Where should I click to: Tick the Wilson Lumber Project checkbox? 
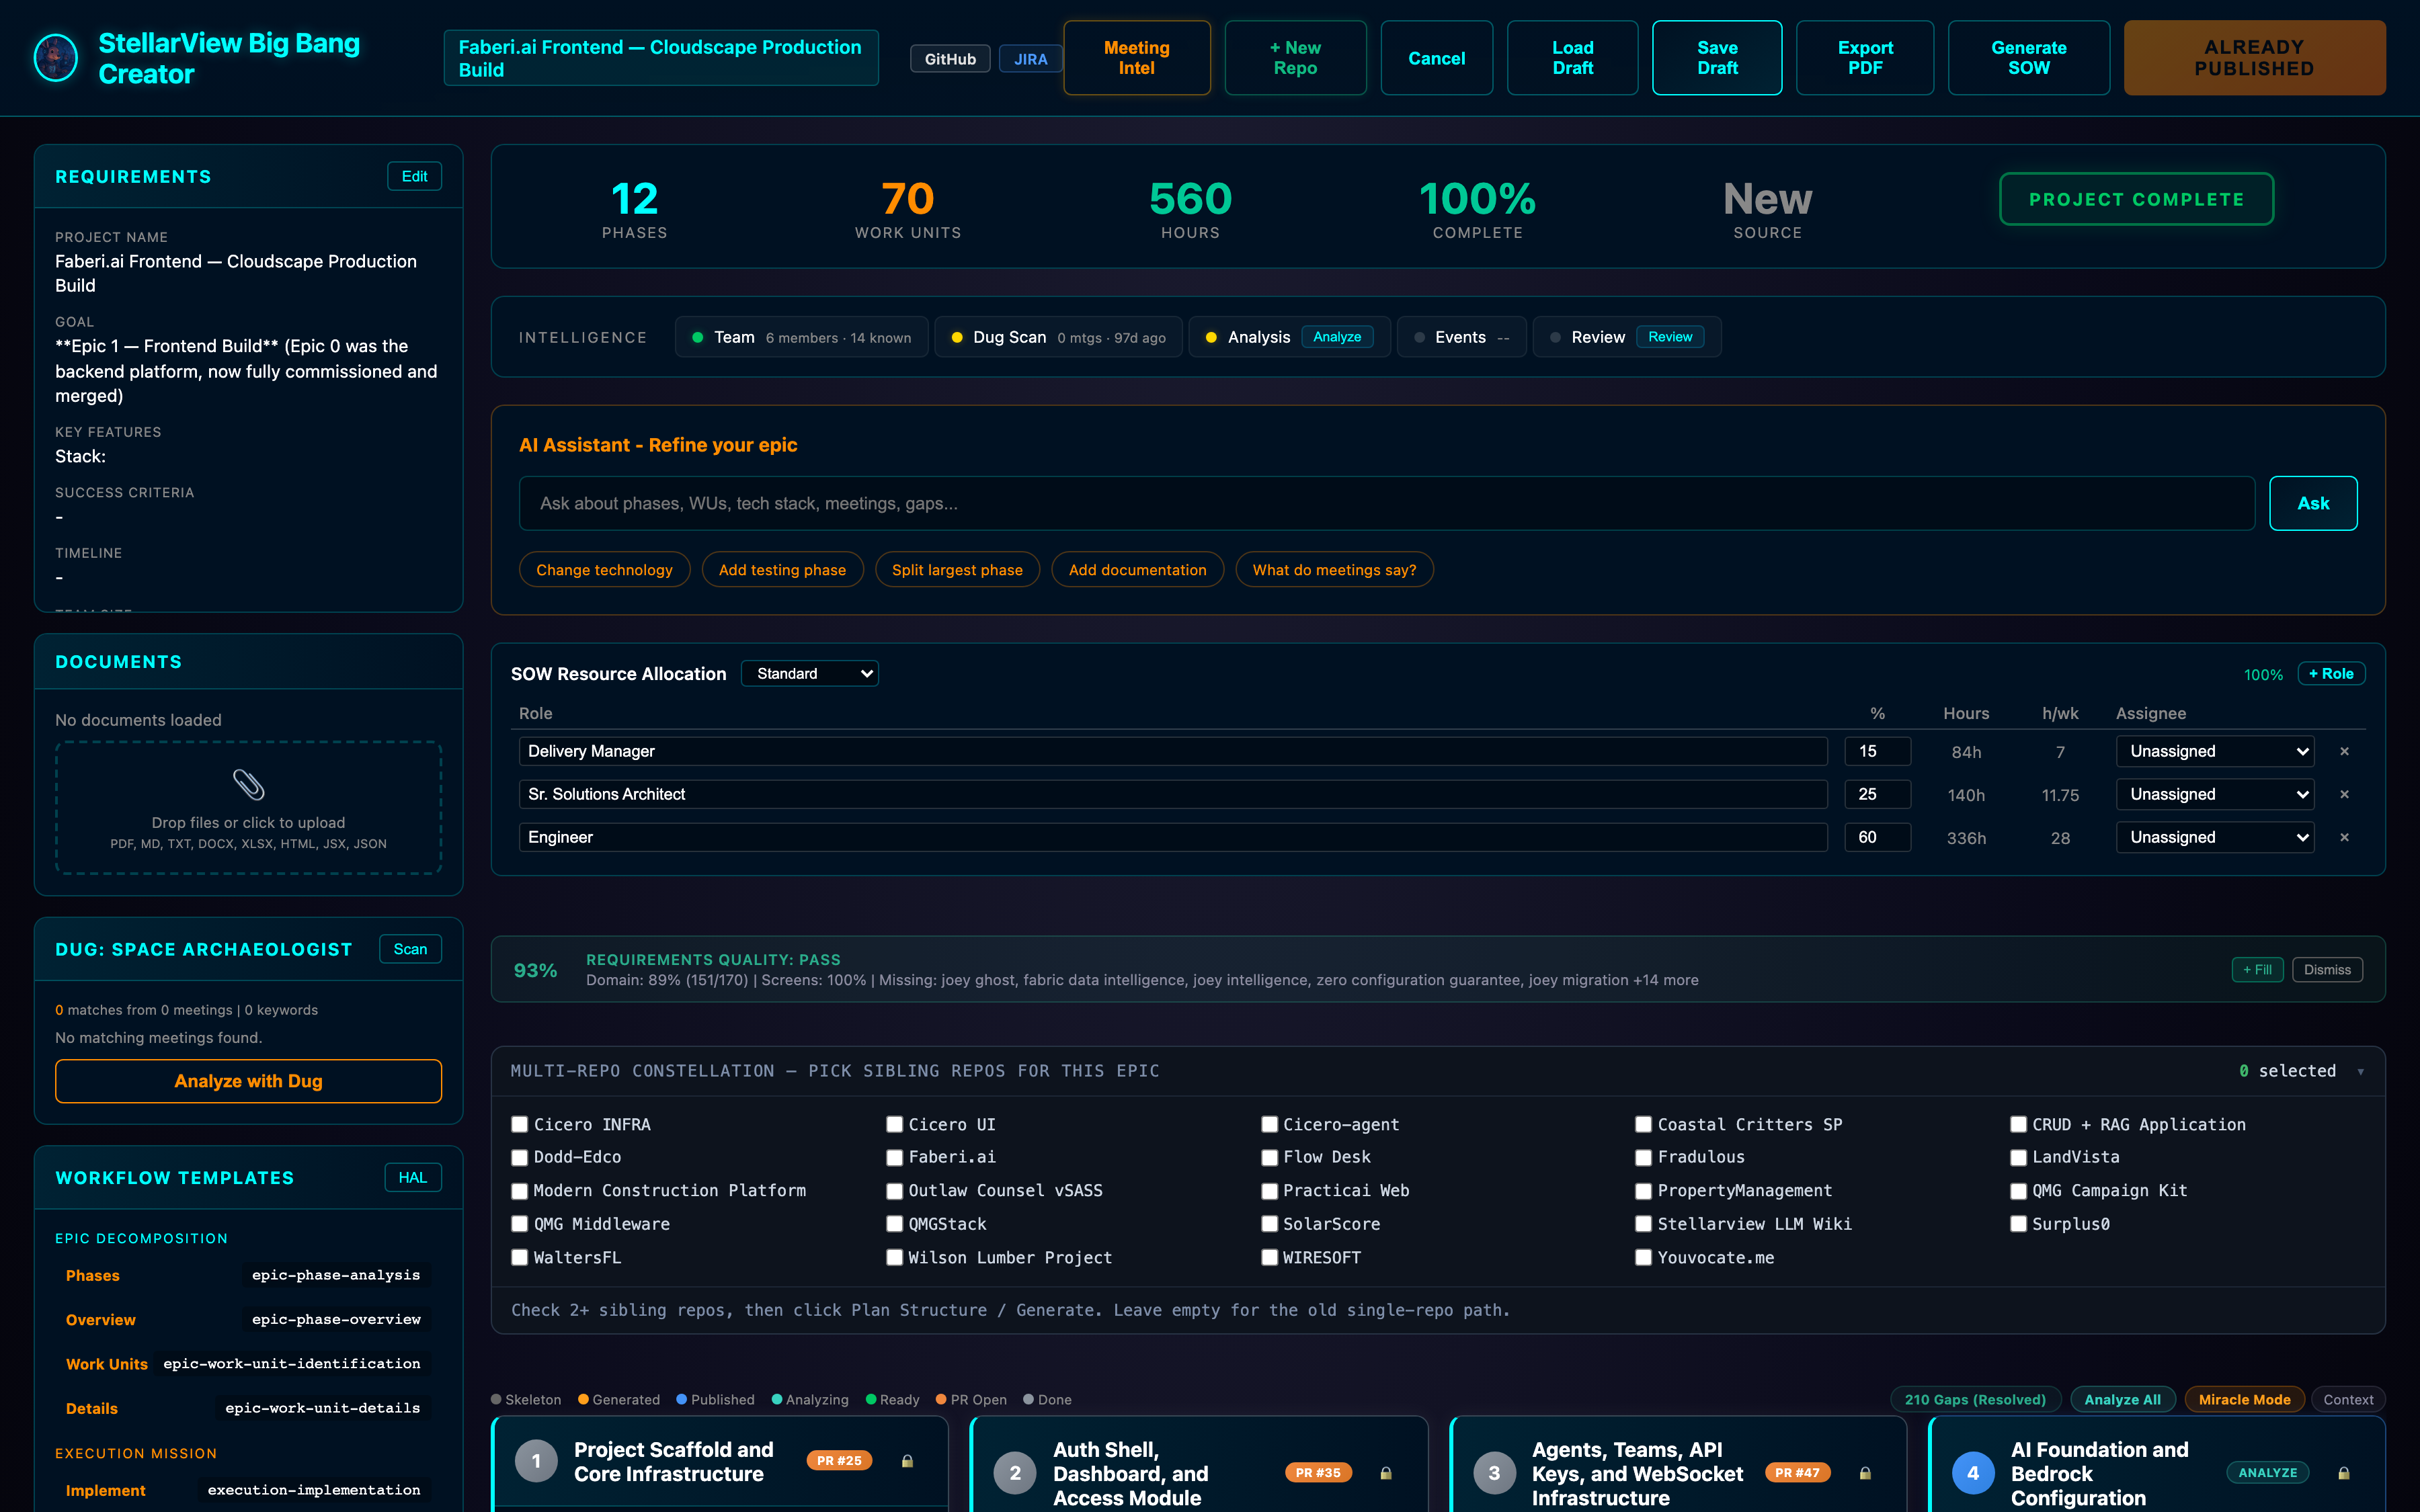[x=895, y=1257]
